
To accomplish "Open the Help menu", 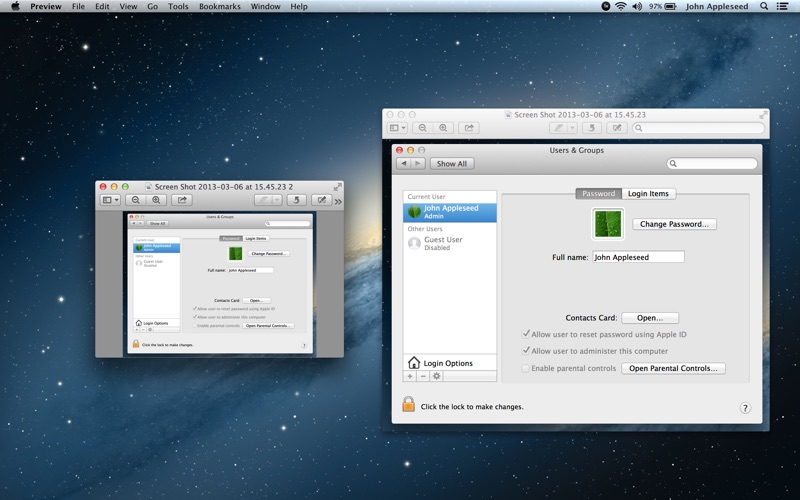I will click(299, 6).
